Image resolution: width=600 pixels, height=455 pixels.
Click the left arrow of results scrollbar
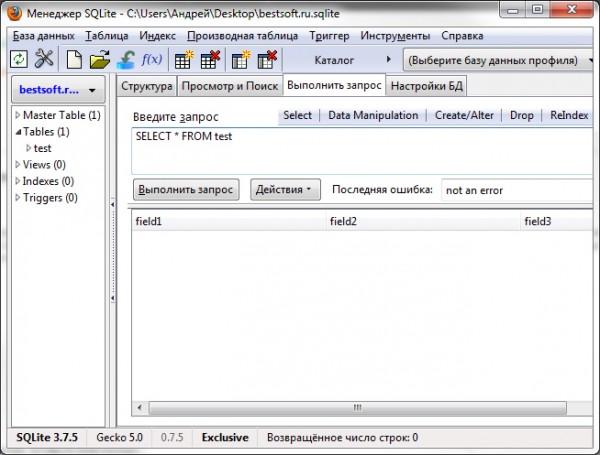[x=139, y=408]
